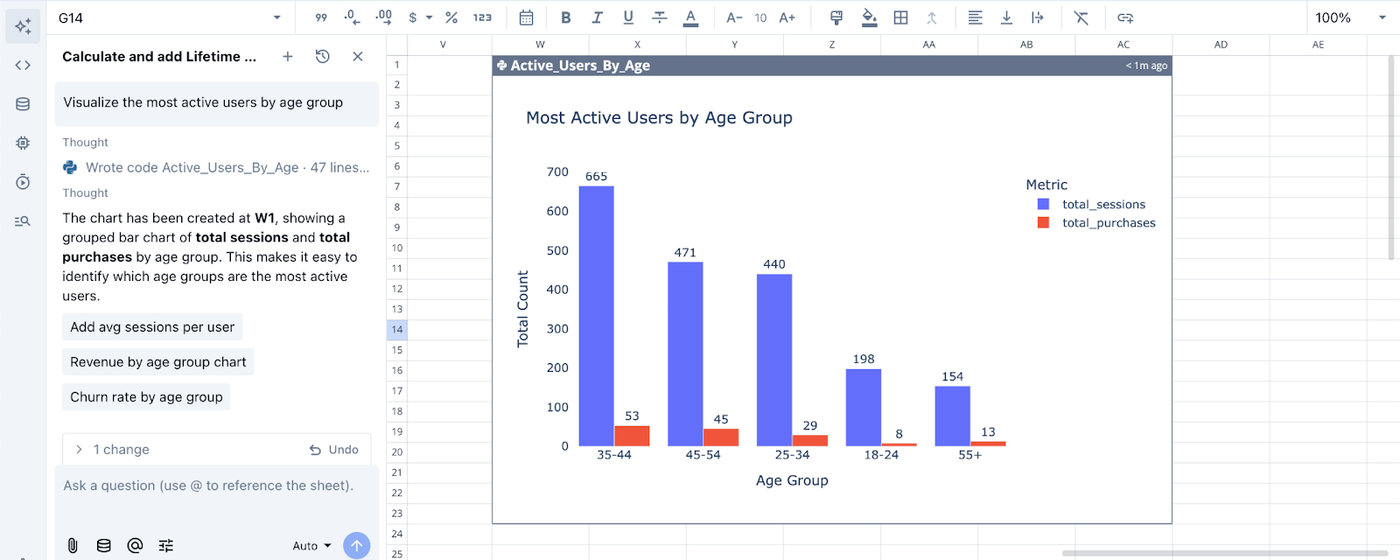This screenshot has height=560, width=1400.
Task: Open the code editor brackets icon in sidebar
Action: pos(23,65)
